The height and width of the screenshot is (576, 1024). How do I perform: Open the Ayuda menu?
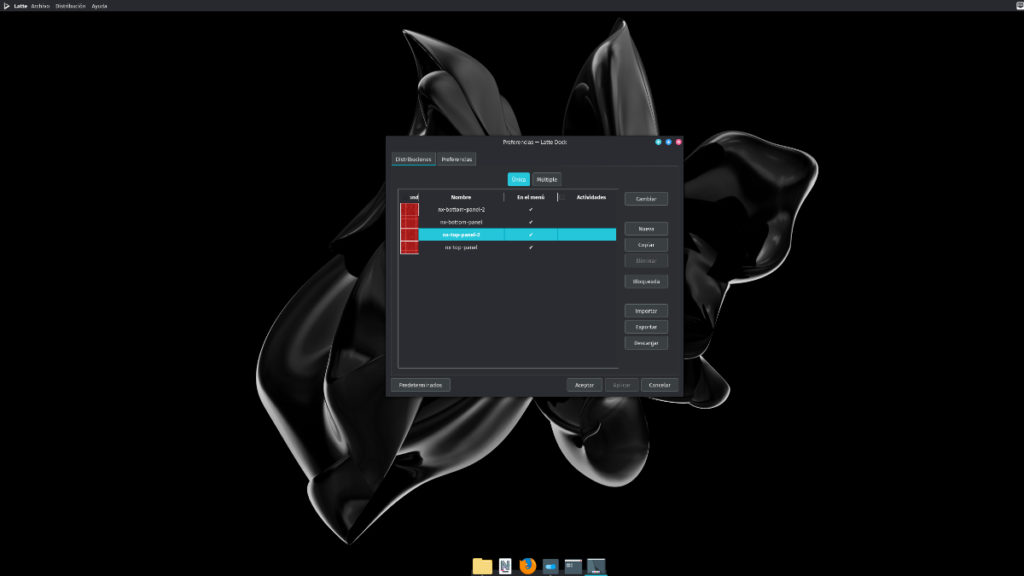98,5
